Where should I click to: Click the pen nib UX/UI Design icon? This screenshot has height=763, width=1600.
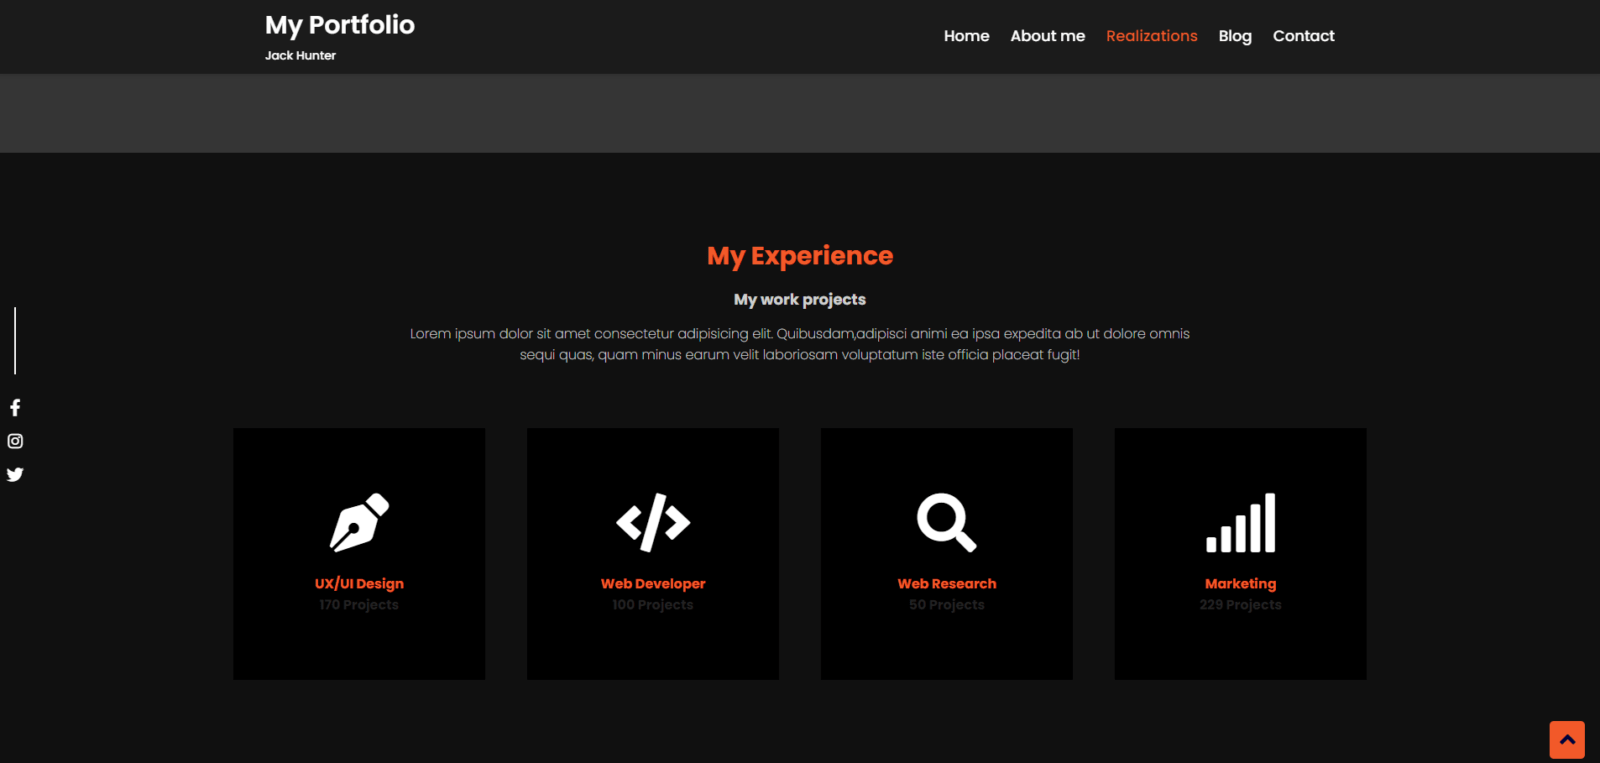359,522
